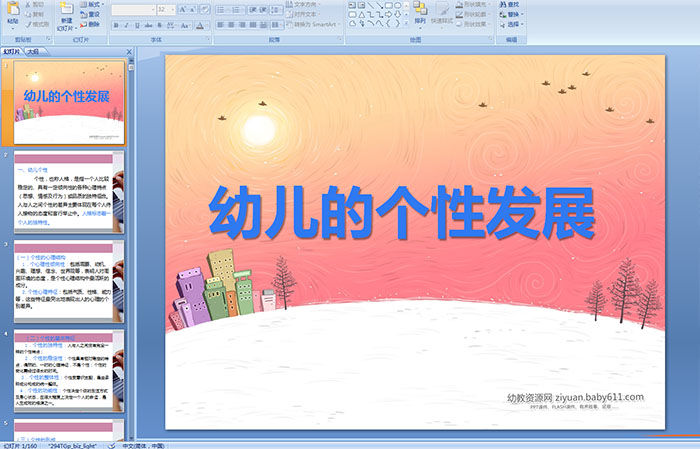Expand the shapes gallery more arrow
Image resolution: width=700 pixels, height=449 pixels.
406,23
